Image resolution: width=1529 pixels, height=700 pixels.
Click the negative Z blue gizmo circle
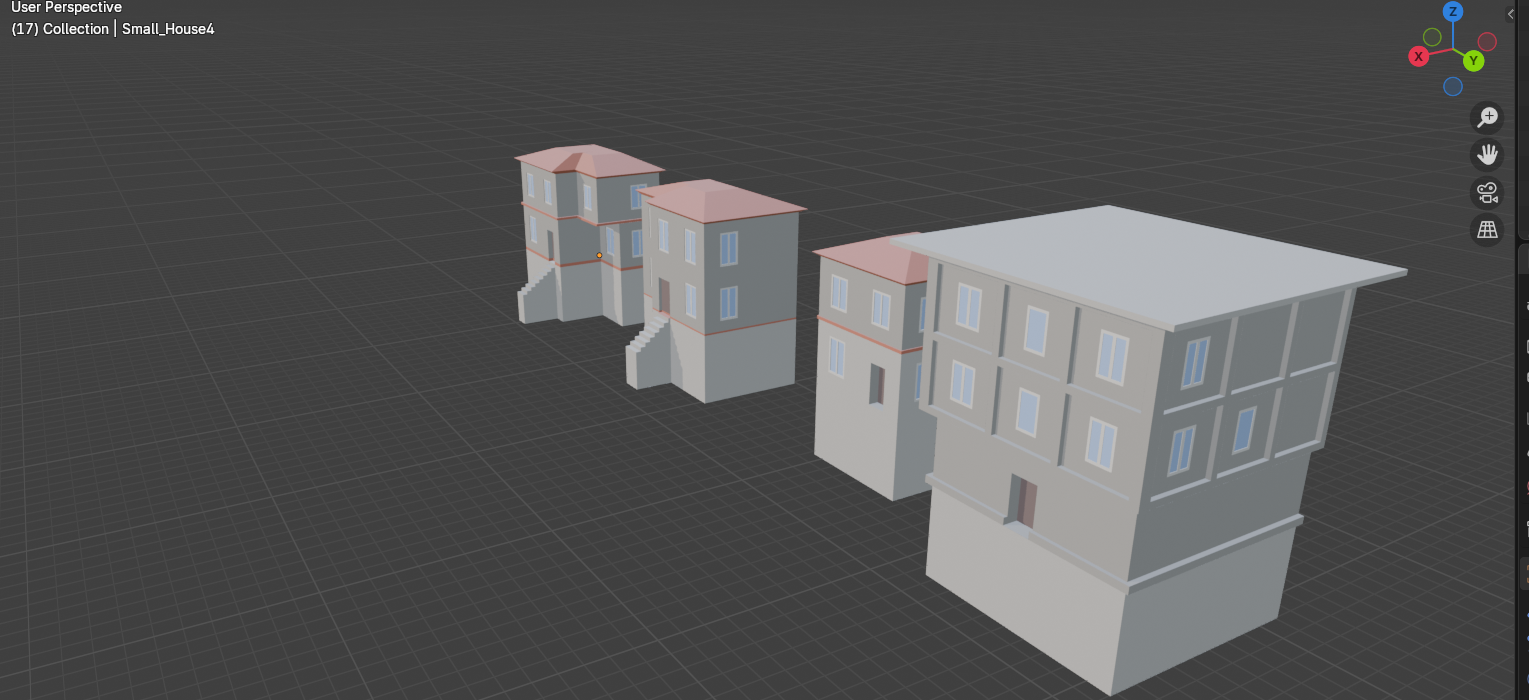tap(1453, 87)
